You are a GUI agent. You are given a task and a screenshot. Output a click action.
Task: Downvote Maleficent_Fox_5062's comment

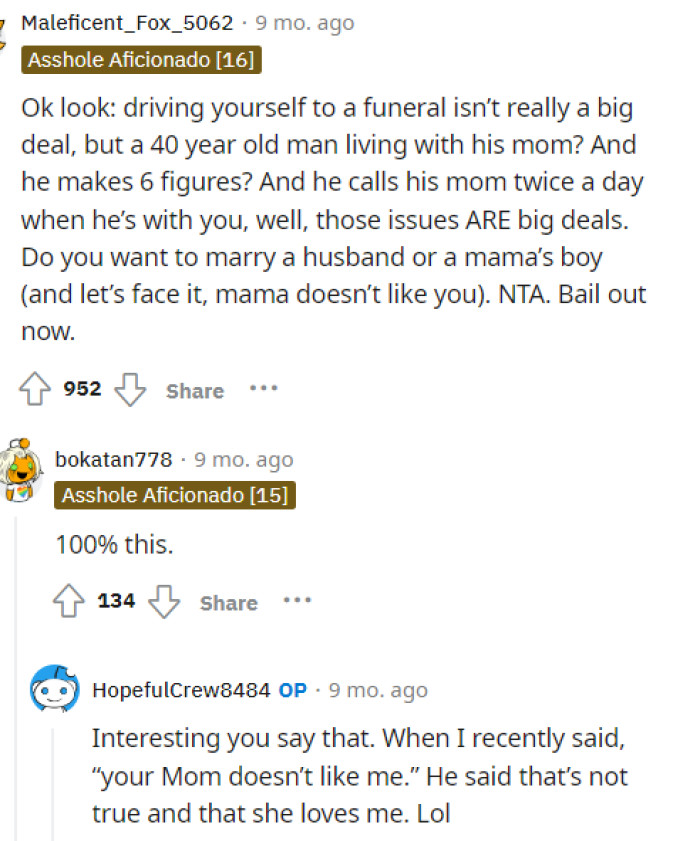pos(131,391)
